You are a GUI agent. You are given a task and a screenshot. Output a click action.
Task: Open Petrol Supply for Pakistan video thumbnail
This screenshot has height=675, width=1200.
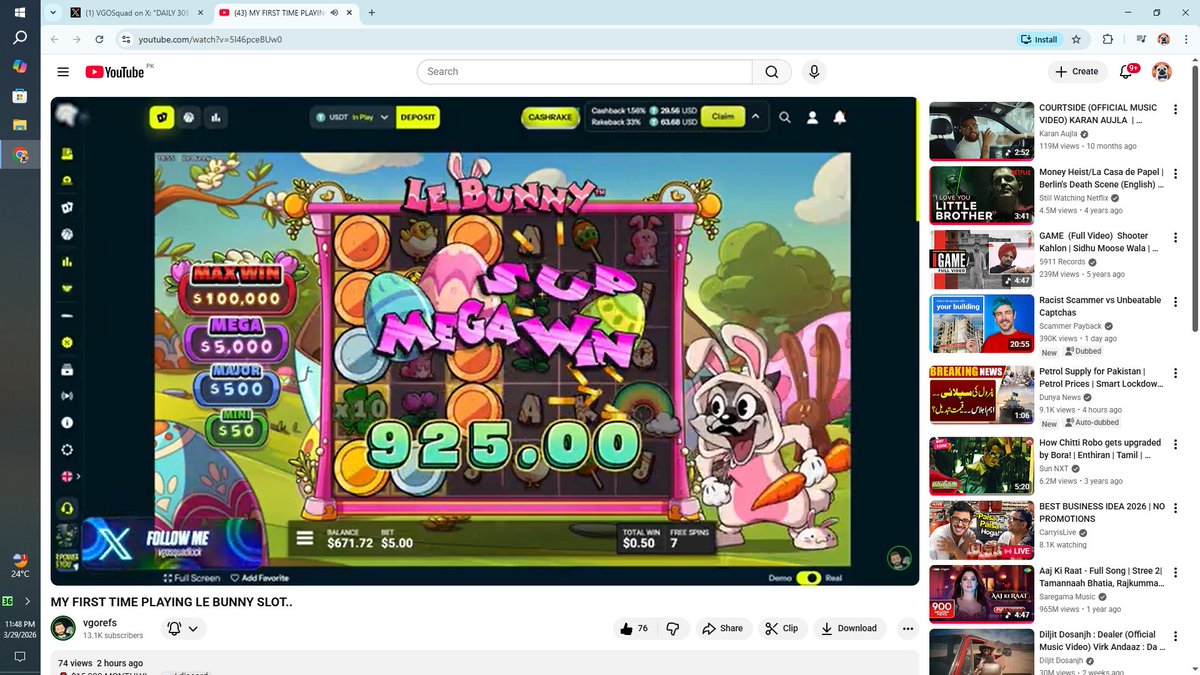[x=981, y=395]
